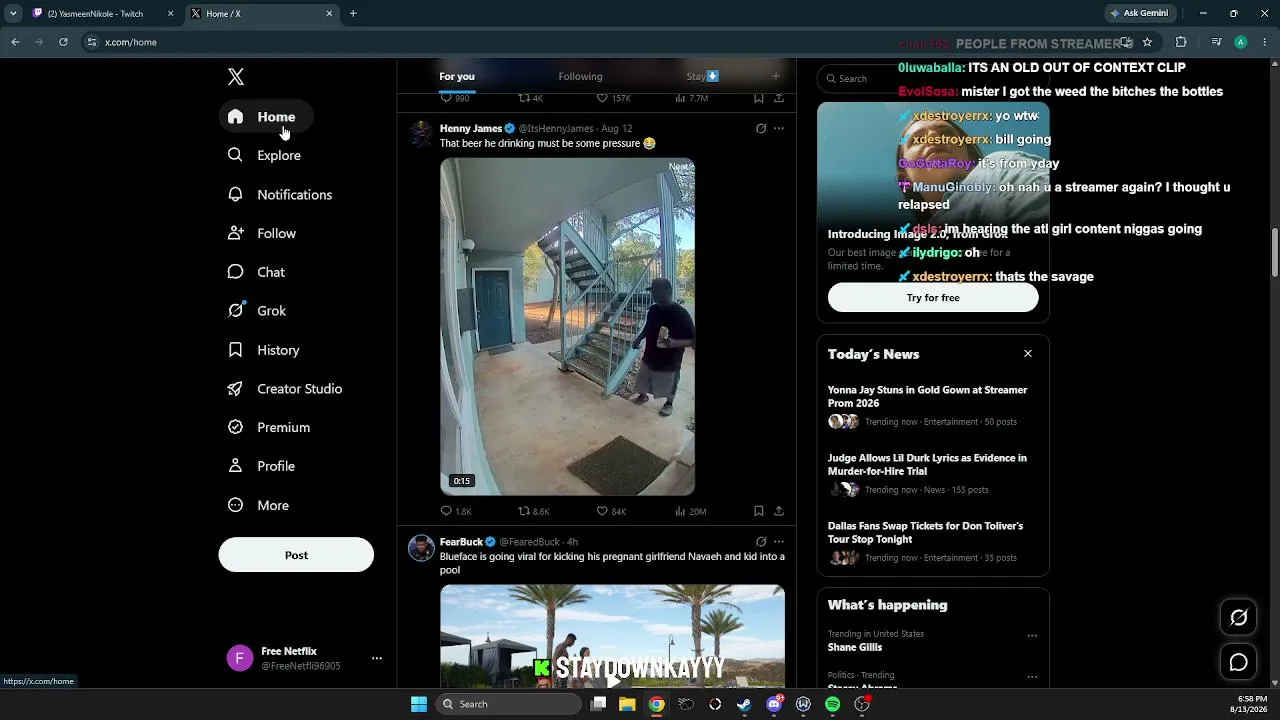Add a new timeline tab with plus
This screenshot has height=720, width=1280.
tap(775, 76)
